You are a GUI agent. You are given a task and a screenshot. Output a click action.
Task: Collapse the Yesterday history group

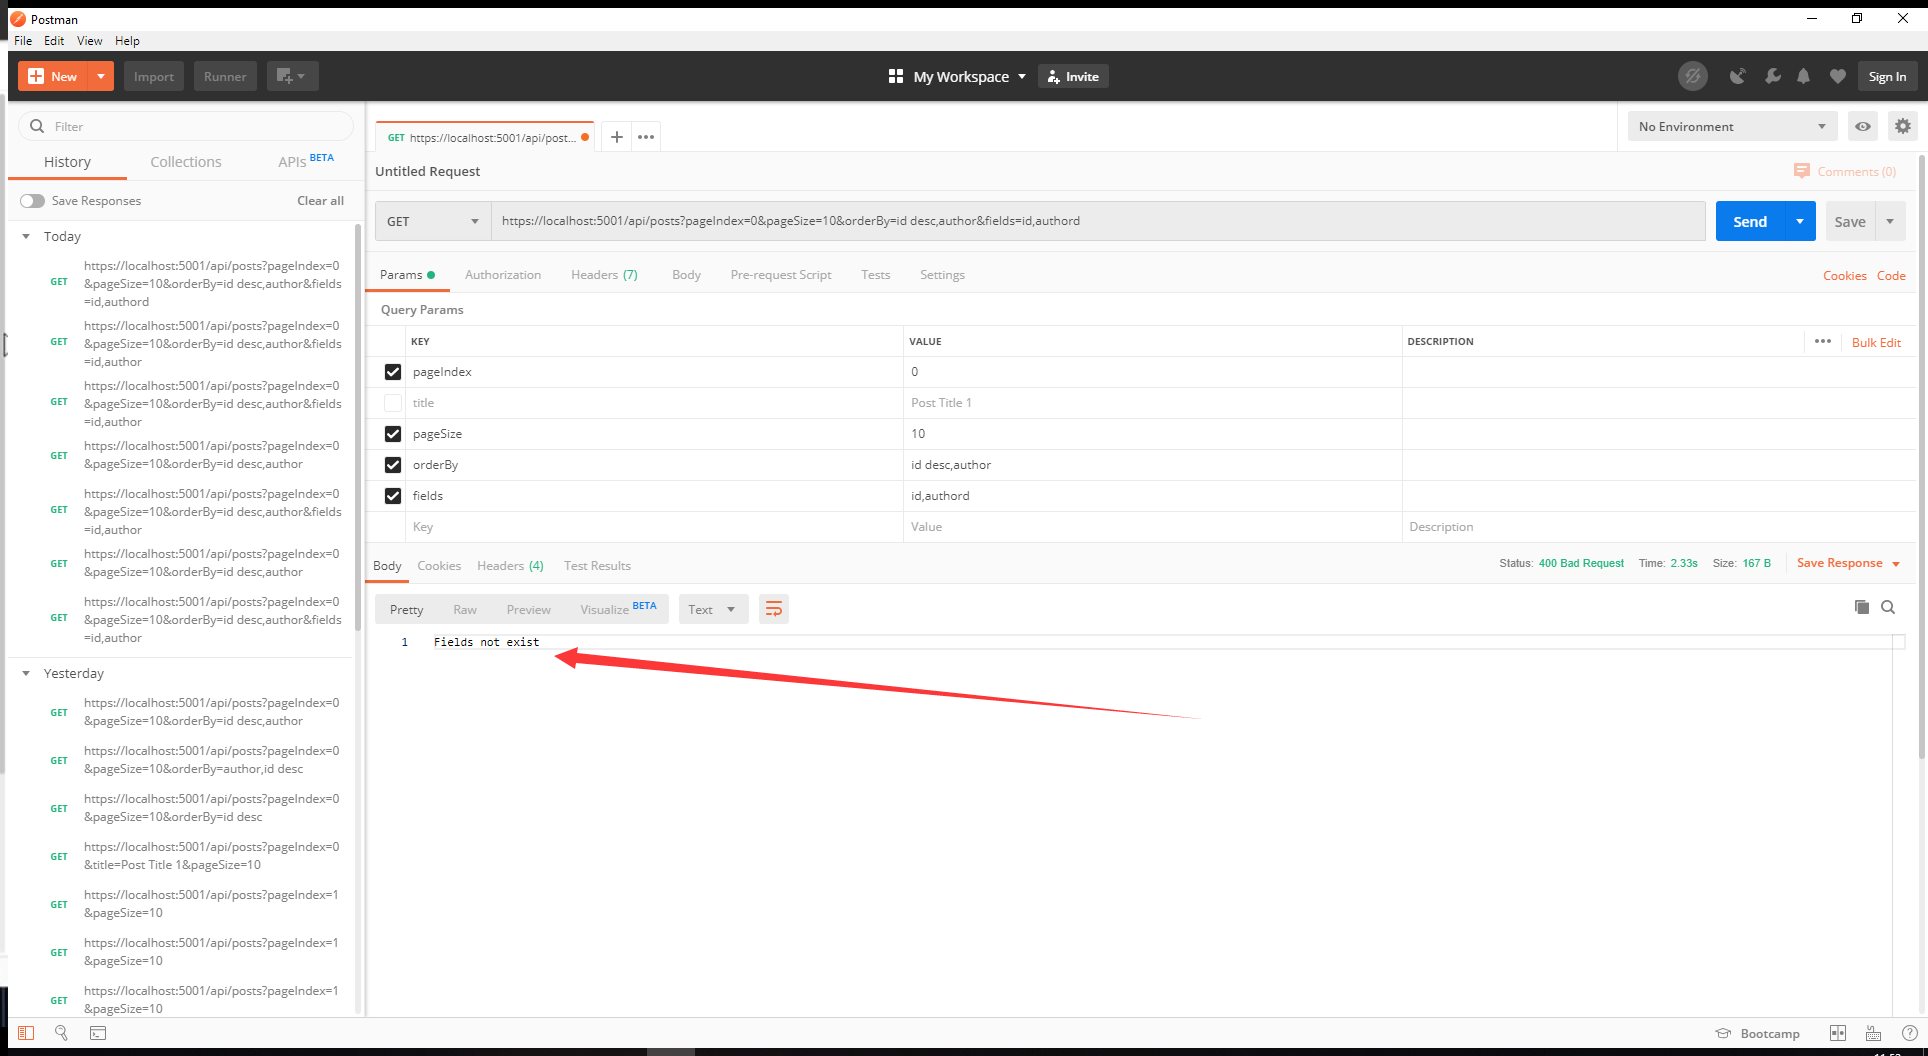26,673
